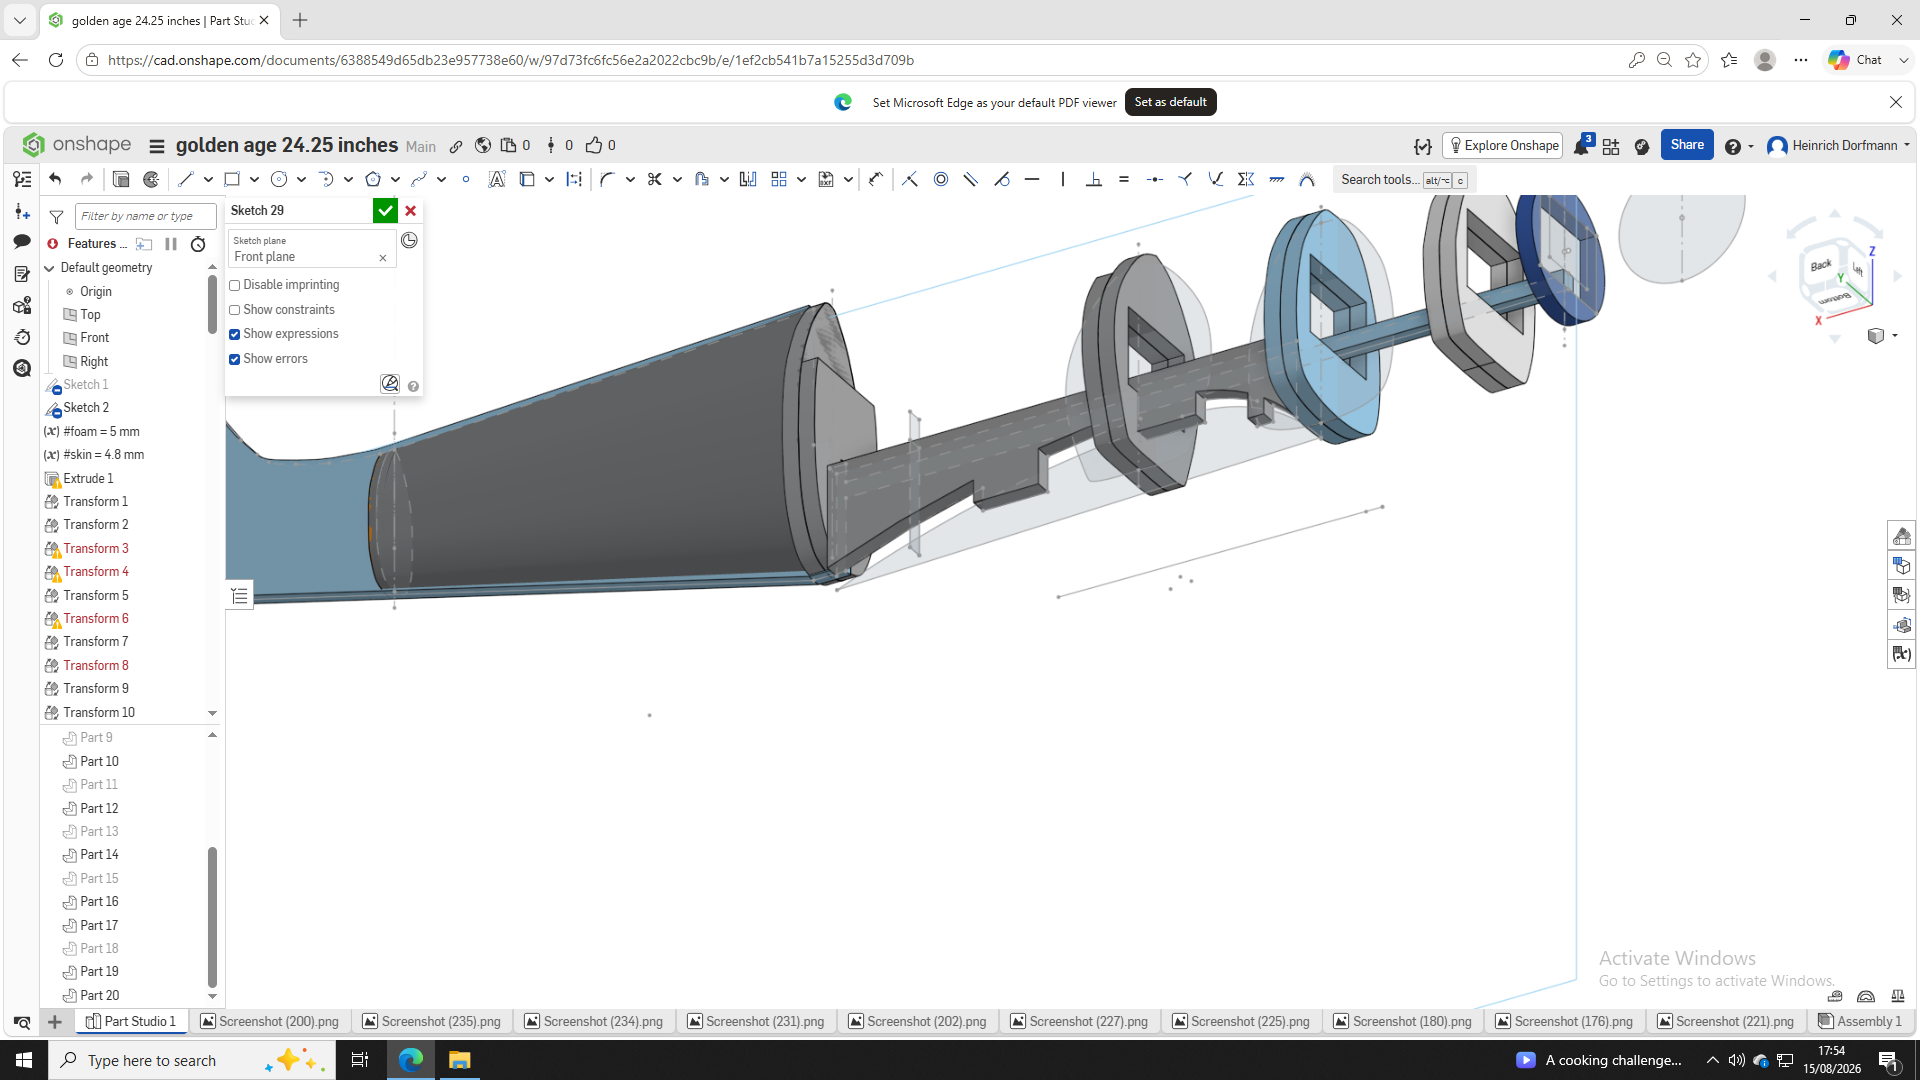Open the spline tool dropdown arrow
Image resolution: width=1920 pixels, height=1080 pixels.
441,179
